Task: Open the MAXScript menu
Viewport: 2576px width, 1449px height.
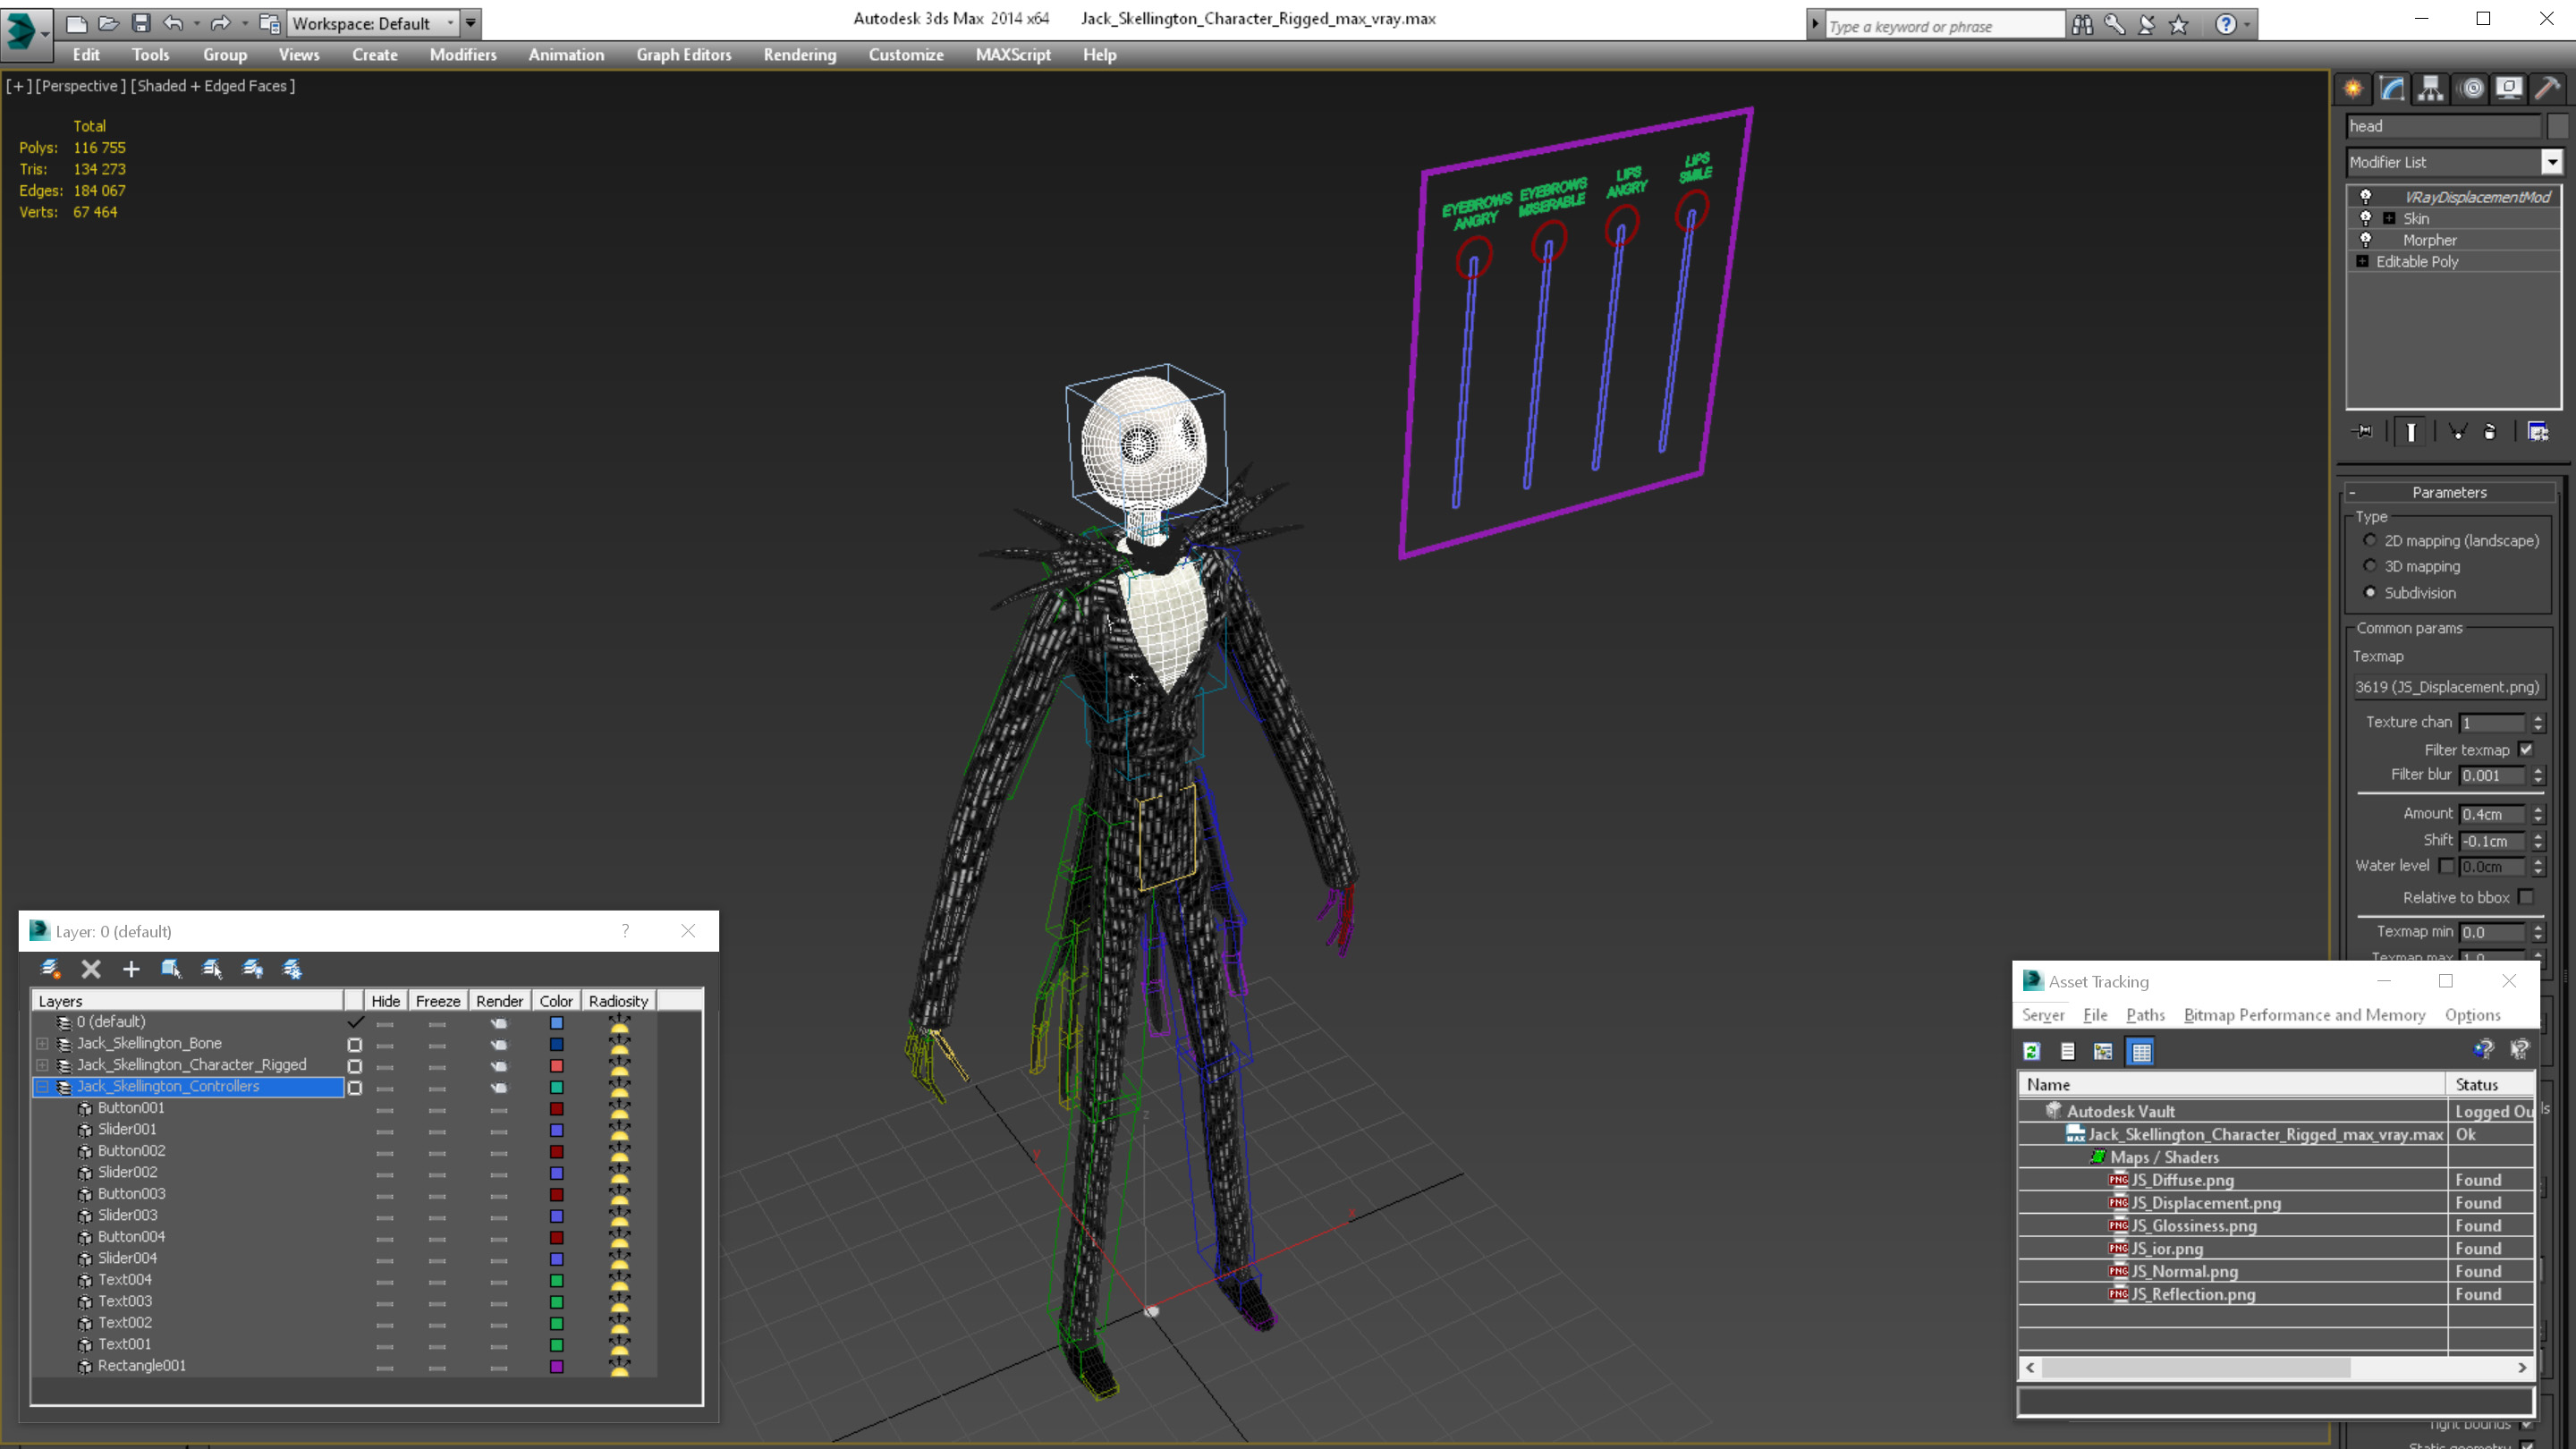Action: (x=1013, y=55)
